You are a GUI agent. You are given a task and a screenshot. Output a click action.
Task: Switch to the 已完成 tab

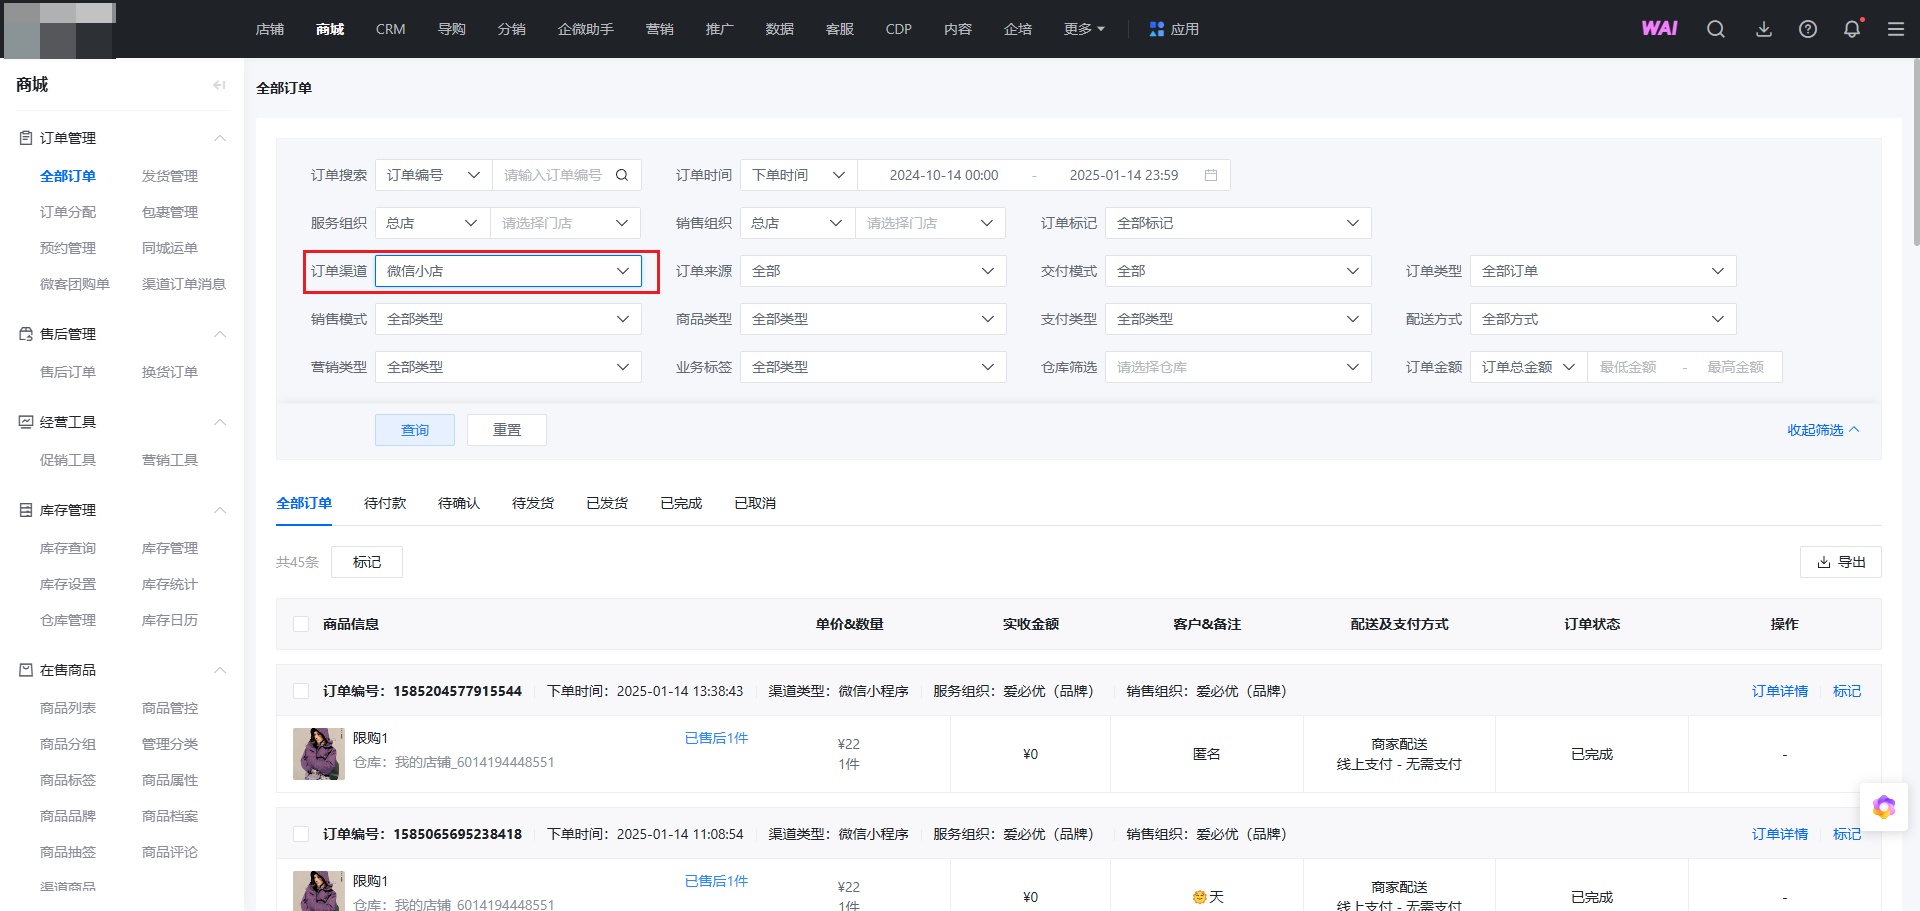coord(681,503)
